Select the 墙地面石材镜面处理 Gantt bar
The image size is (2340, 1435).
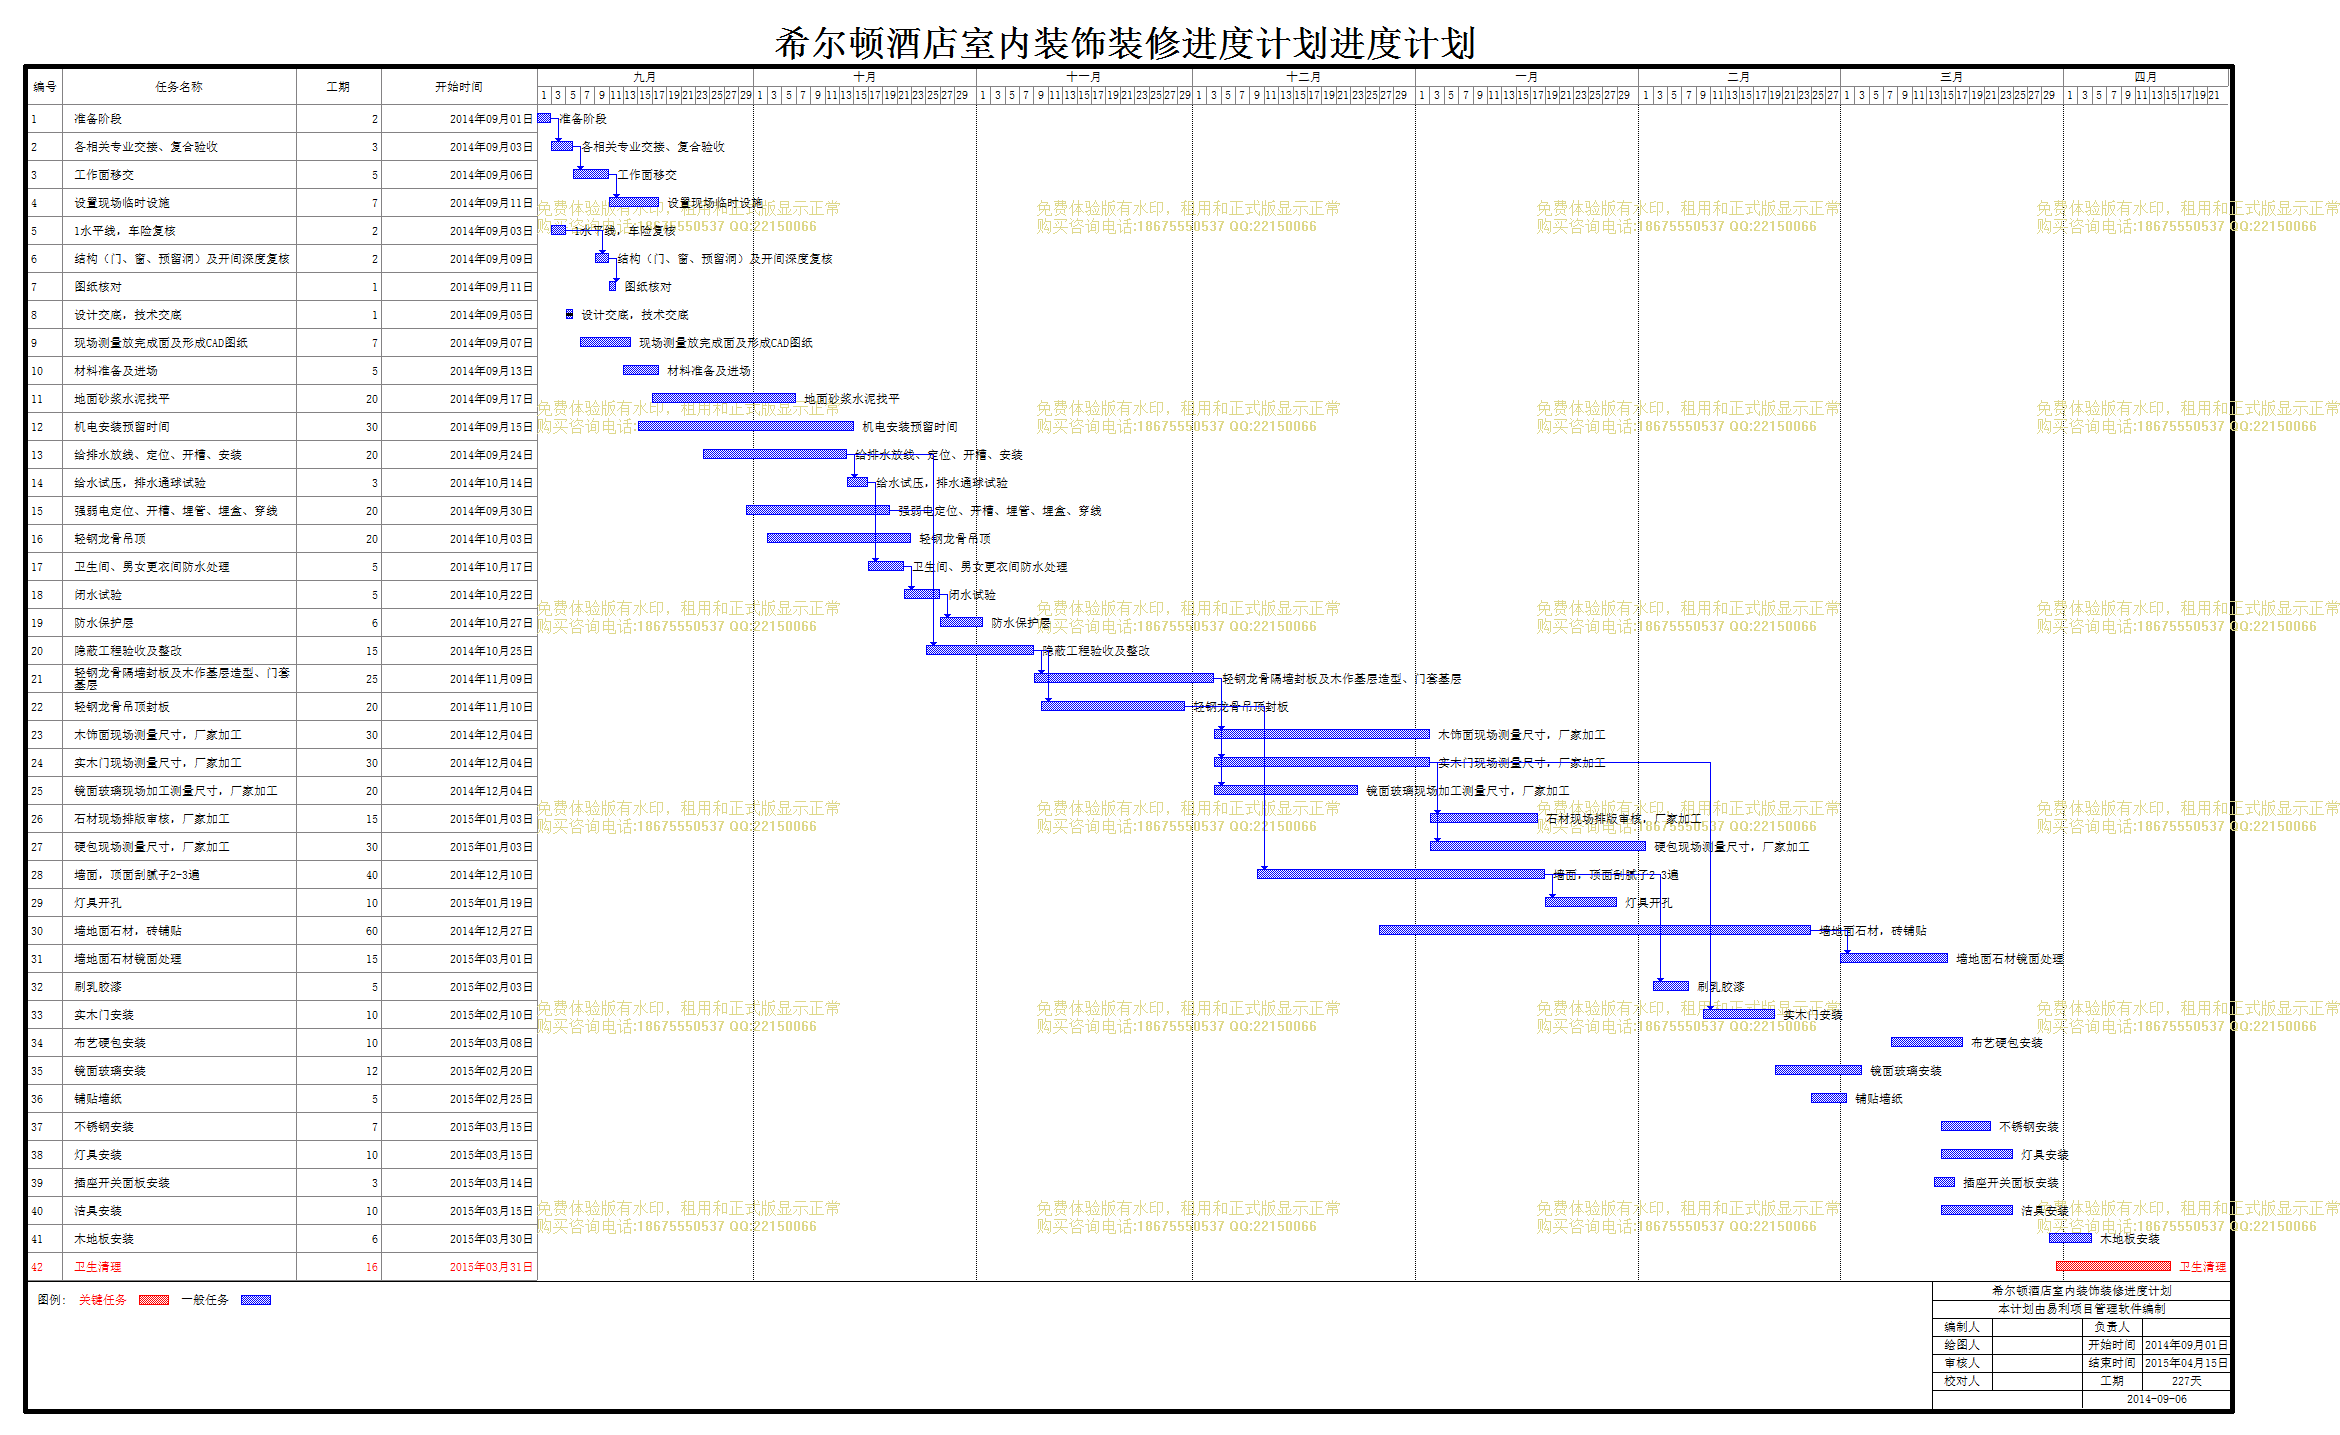[x=1894, y=958]
